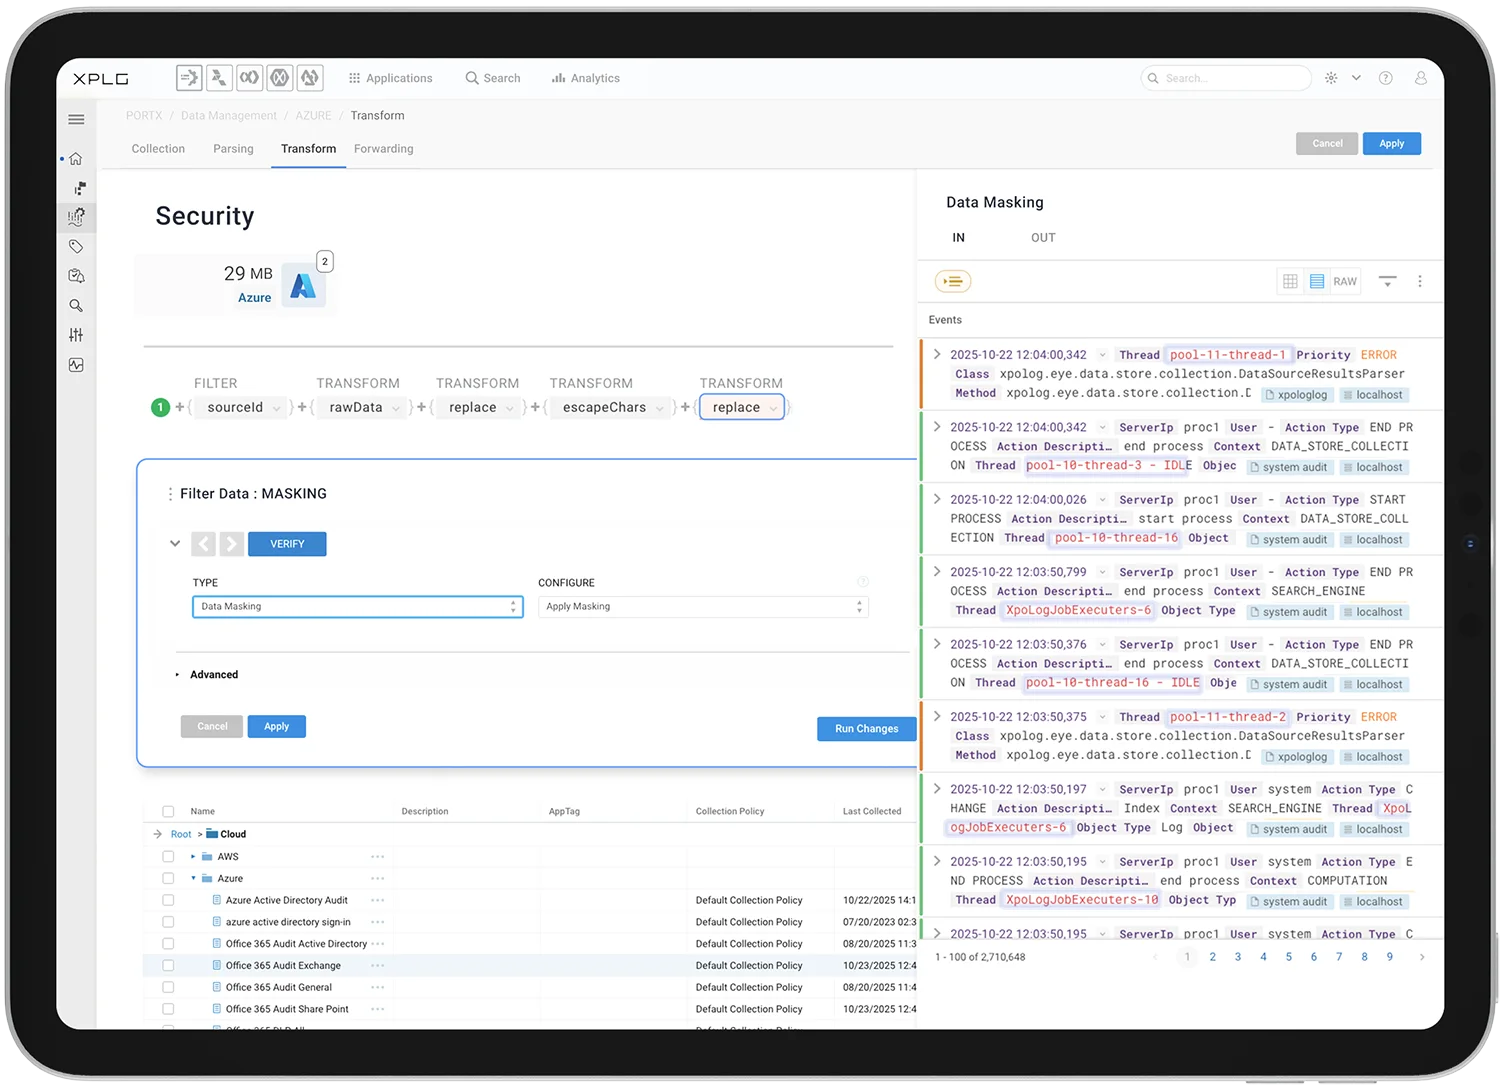Open Analytics in the top navigation
The image size is (1500, 1085).
tap(586, 78)
